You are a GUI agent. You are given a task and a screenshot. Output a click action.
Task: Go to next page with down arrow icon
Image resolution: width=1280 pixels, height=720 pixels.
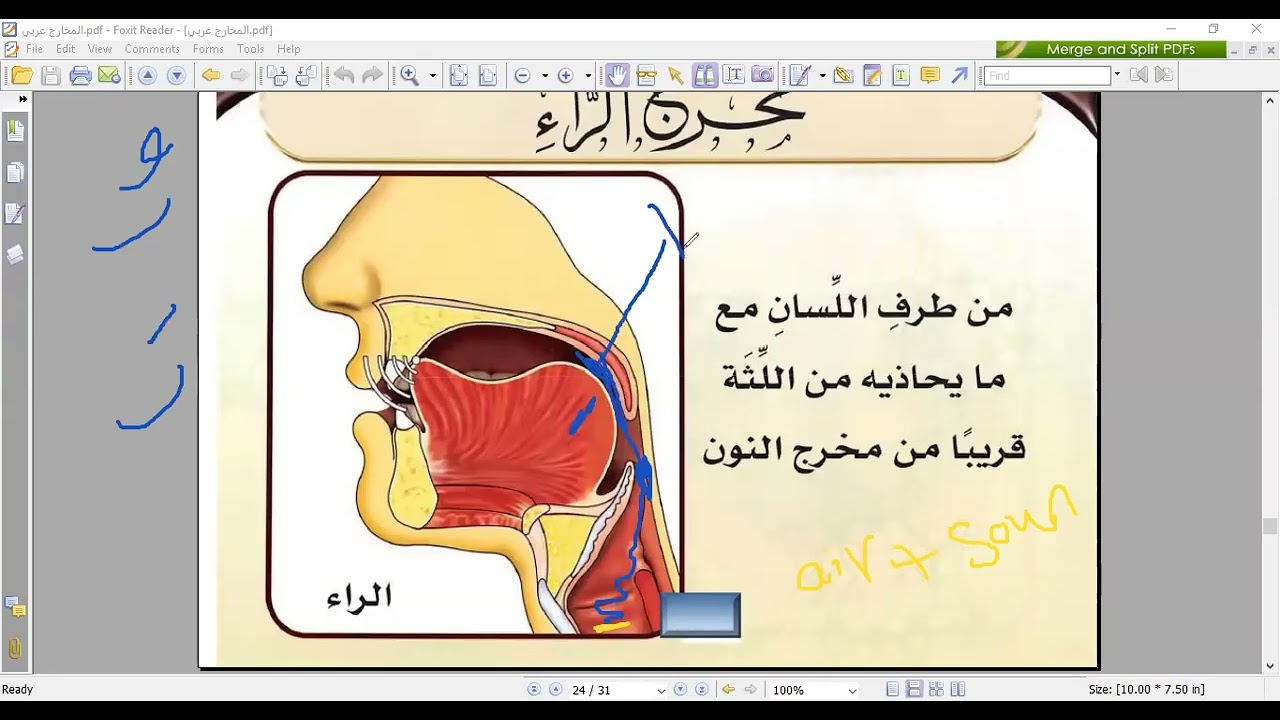click(x=176, y=75)
